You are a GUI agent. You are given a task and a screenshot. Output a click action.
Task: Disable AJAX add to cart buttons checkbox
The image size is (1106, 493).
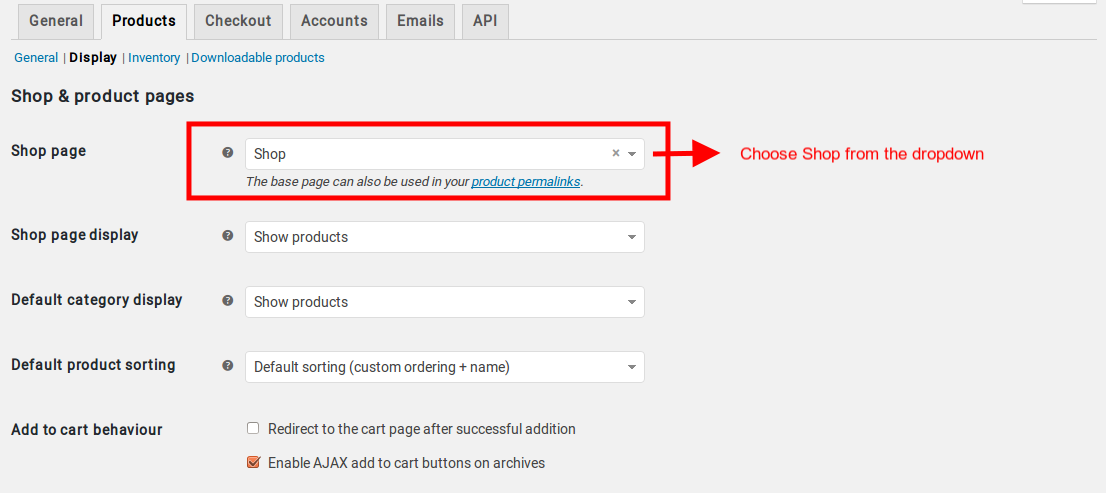pyautogui.click(x=253, y=463)
